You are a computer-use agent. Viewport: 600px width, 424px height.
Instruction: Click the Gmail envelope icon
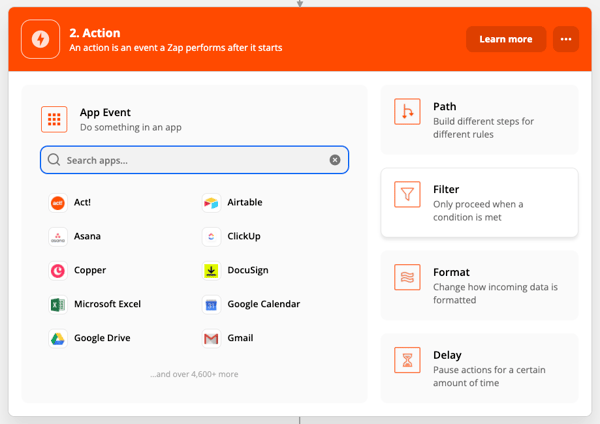click(211, 339)
